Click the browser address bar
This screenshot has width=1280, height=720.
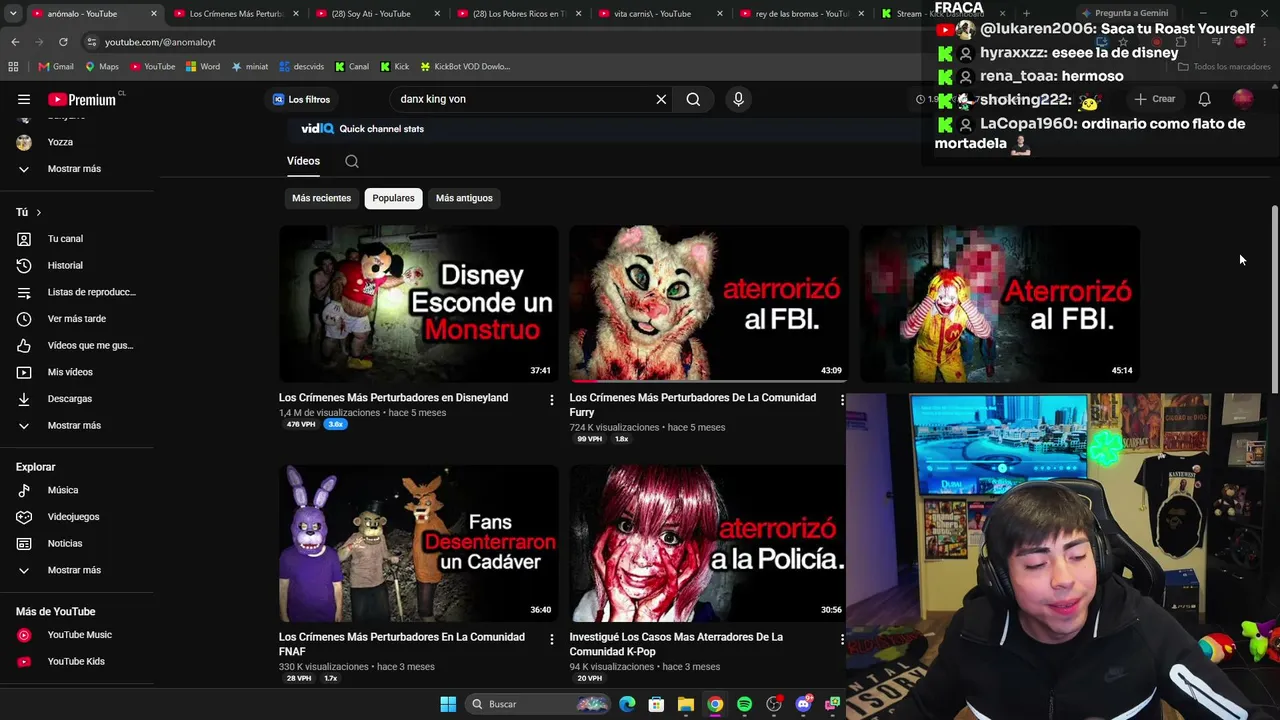click(500, 42)
